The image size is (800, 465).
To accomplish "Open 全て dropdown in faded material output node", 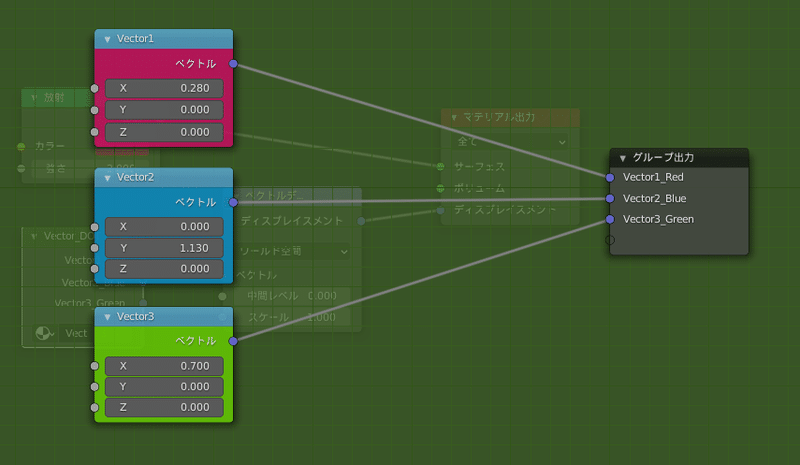I will (x=510, y=141).
